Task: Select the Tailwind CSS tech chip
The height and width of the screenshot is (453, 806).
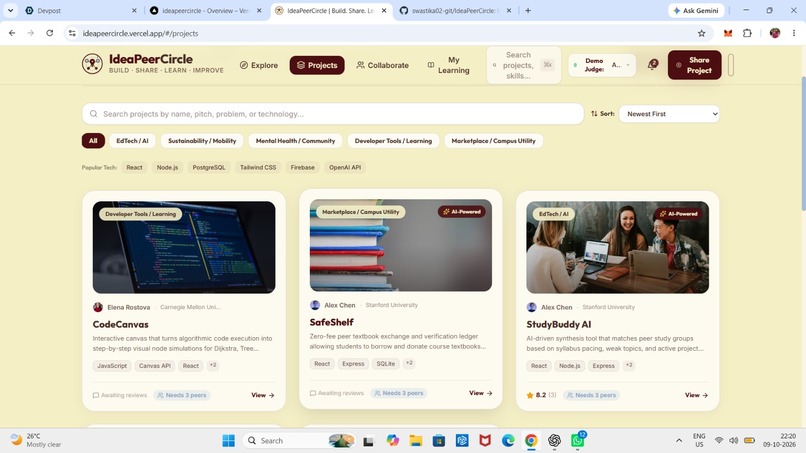Action: tap(258, 167)
